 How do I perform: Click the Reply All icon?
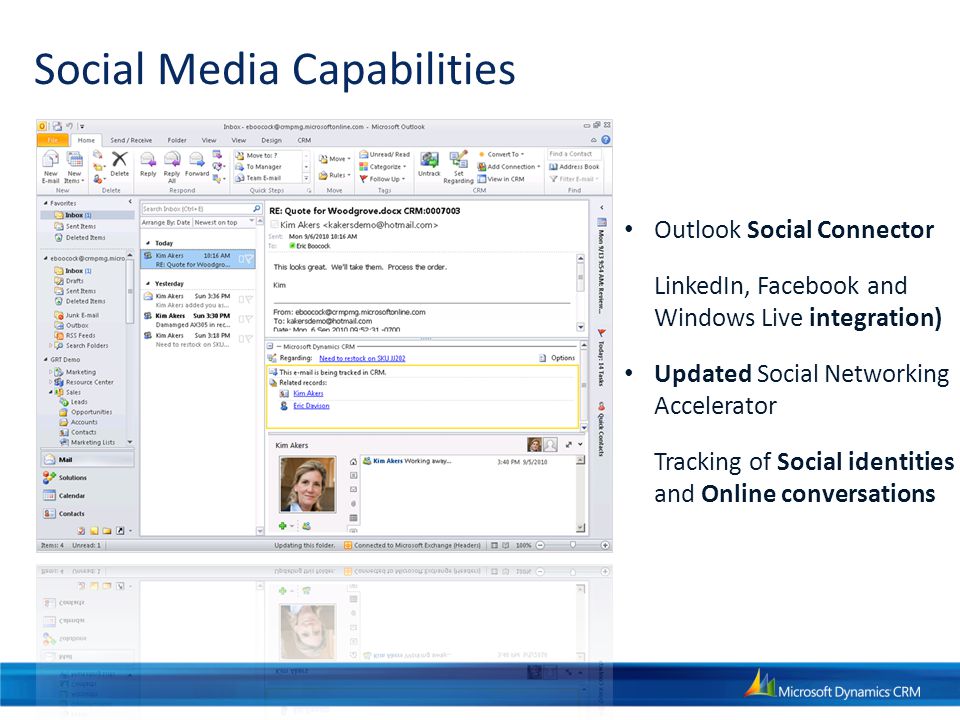click(172, 160)
